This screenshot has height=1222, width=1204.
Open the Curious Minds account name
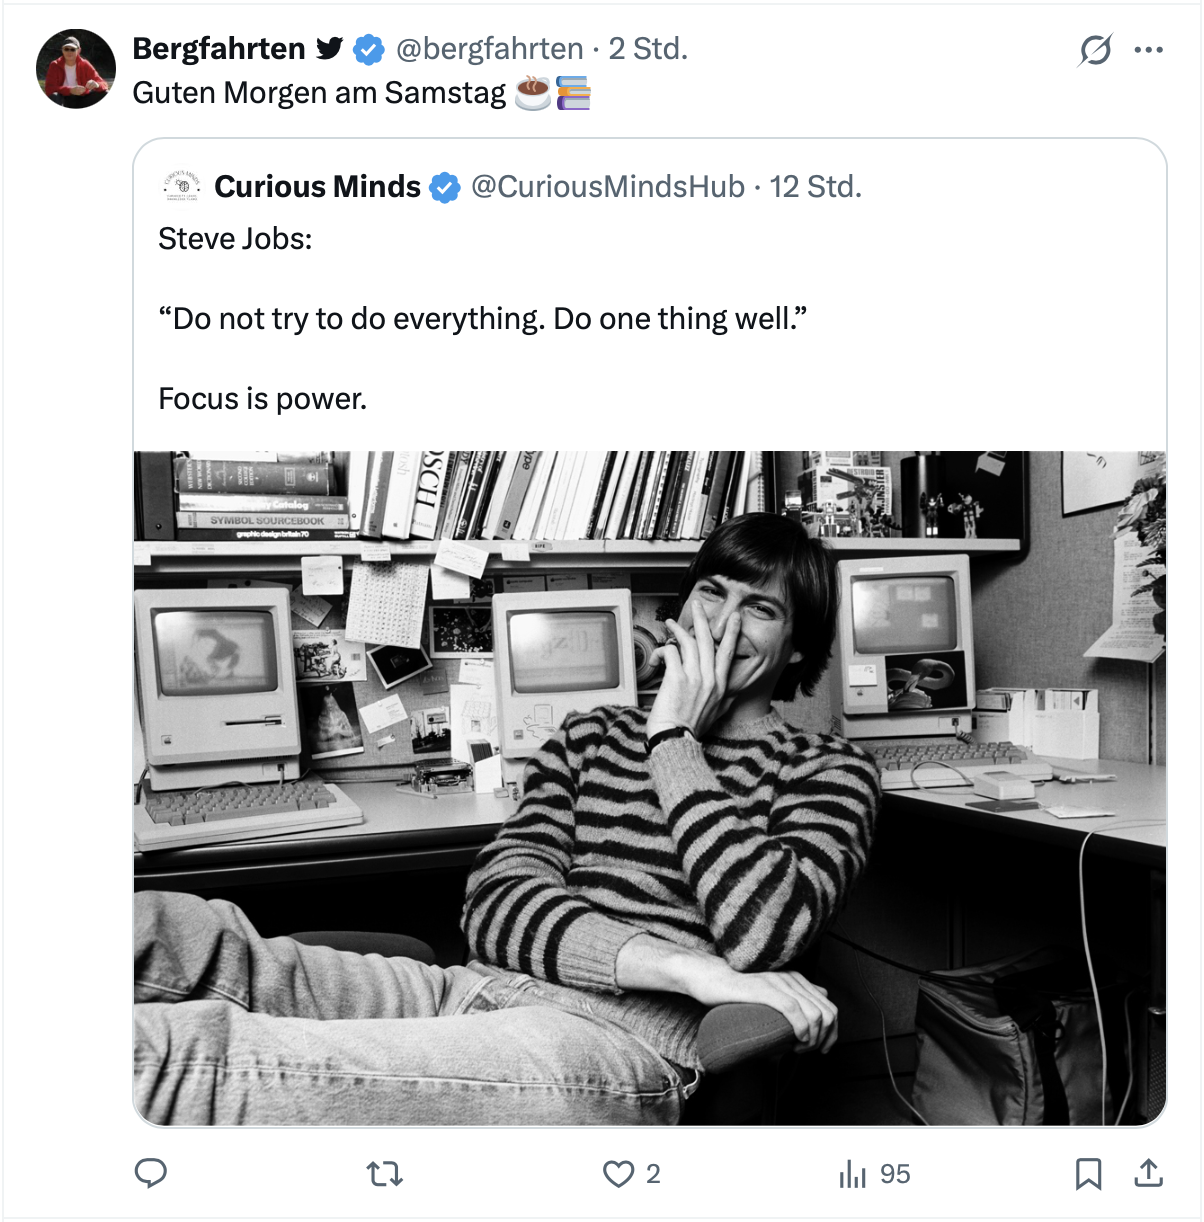(317, 186)
